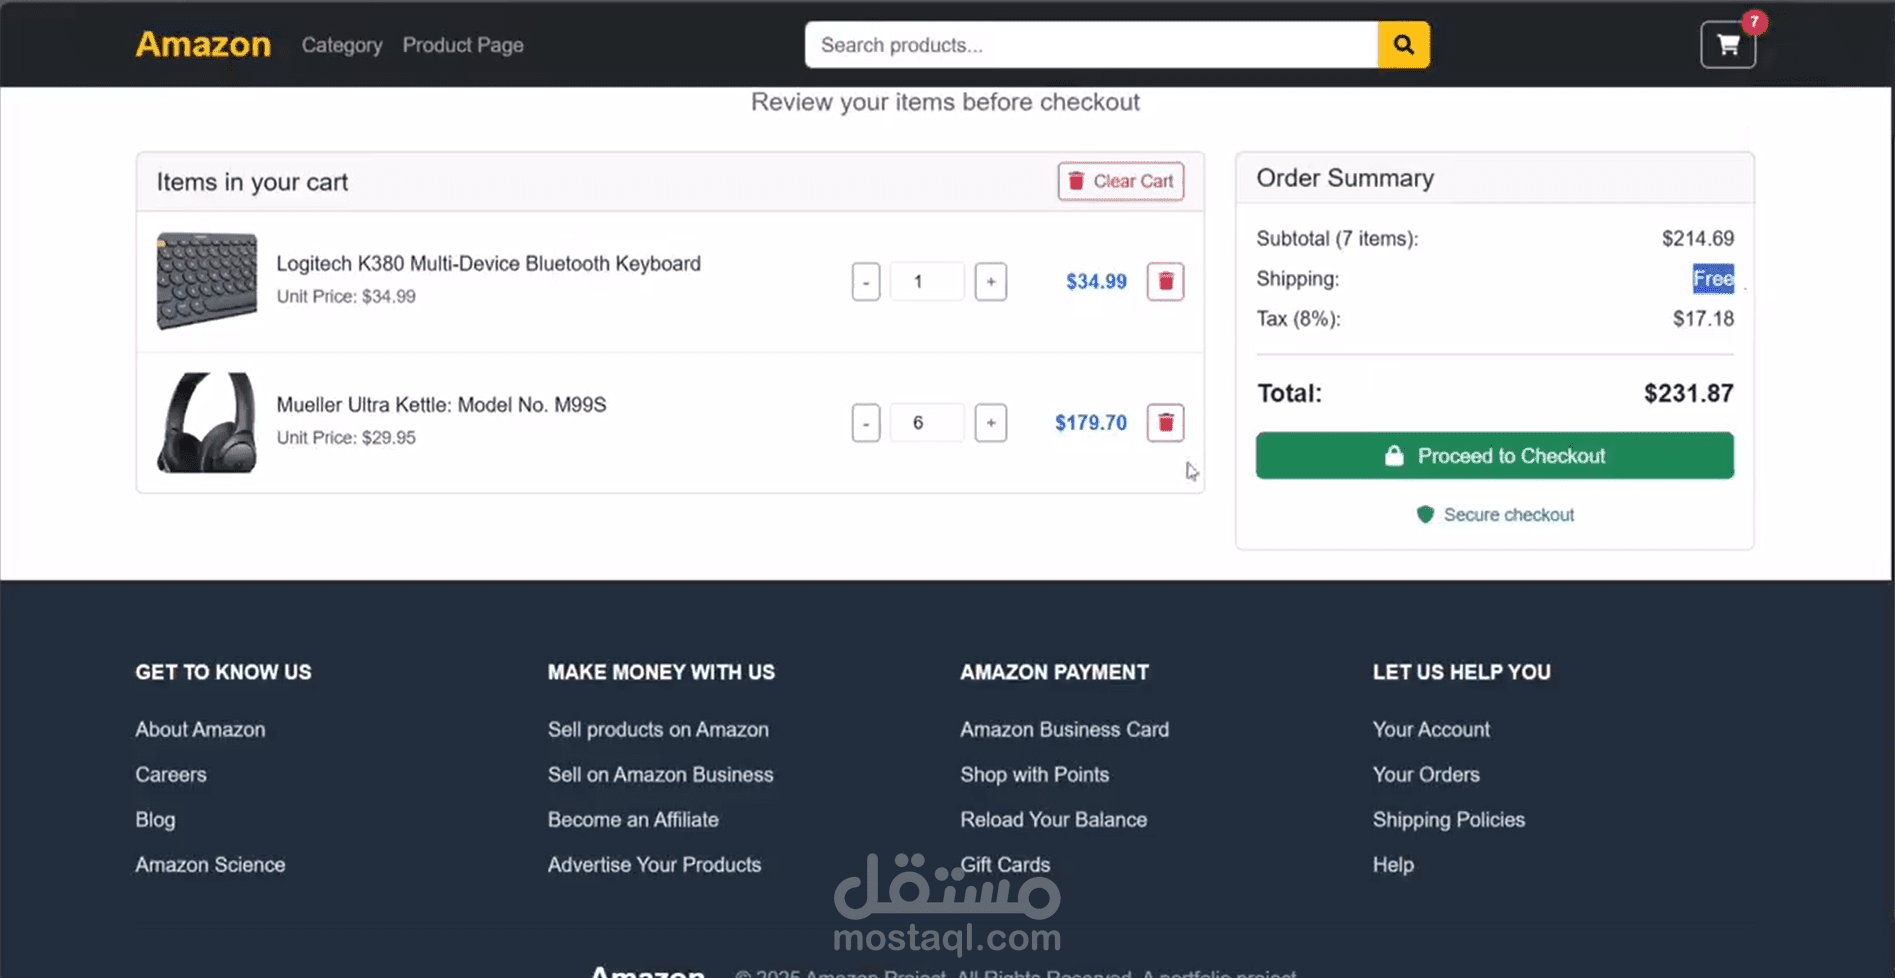Image resolution: width=1895 pixels, height=978 pixels.
Task: Remove the Mueller Ultra Kettle with trash icon
Action: (x=1165, y=422)
